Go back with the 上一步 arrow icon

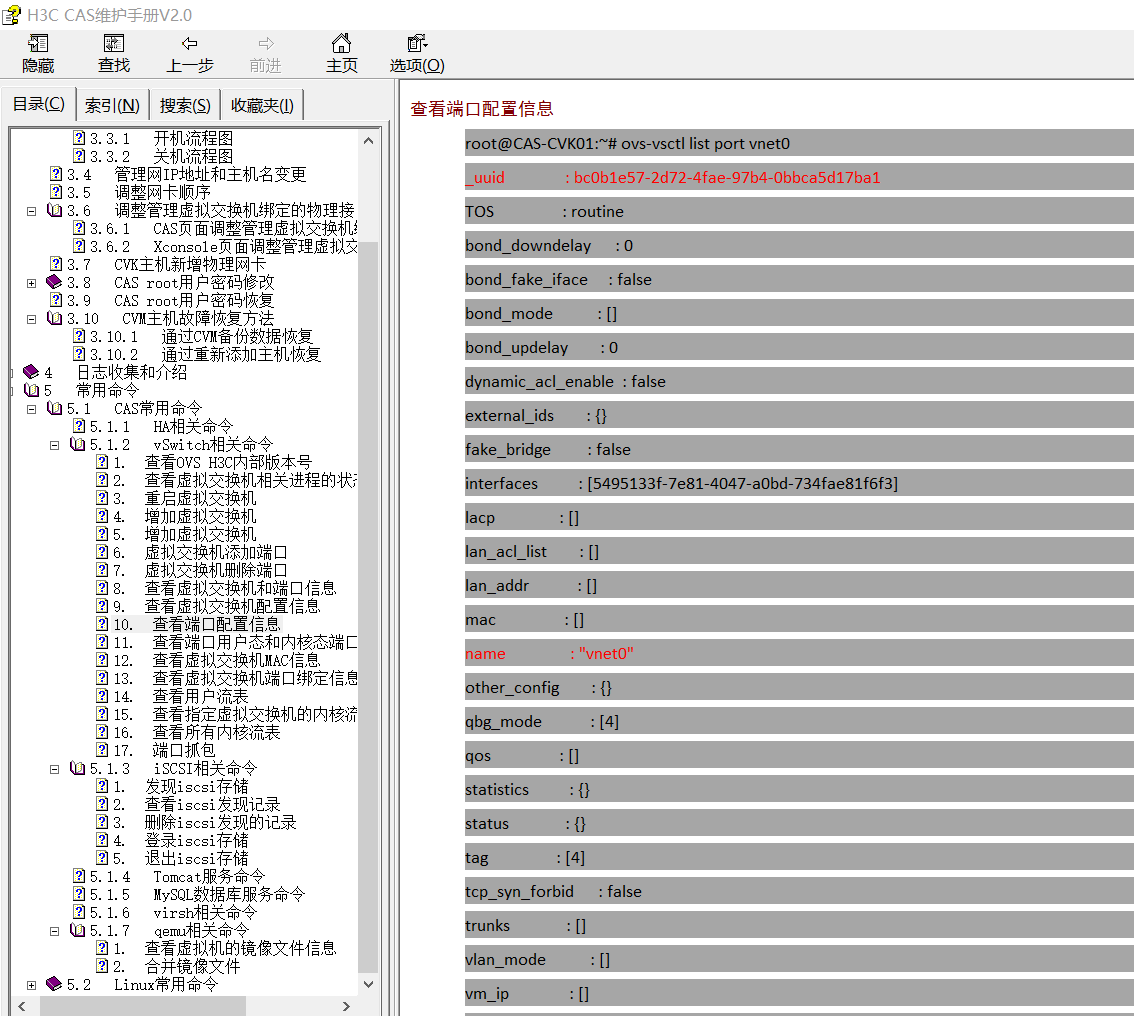[x=189, y=43]
